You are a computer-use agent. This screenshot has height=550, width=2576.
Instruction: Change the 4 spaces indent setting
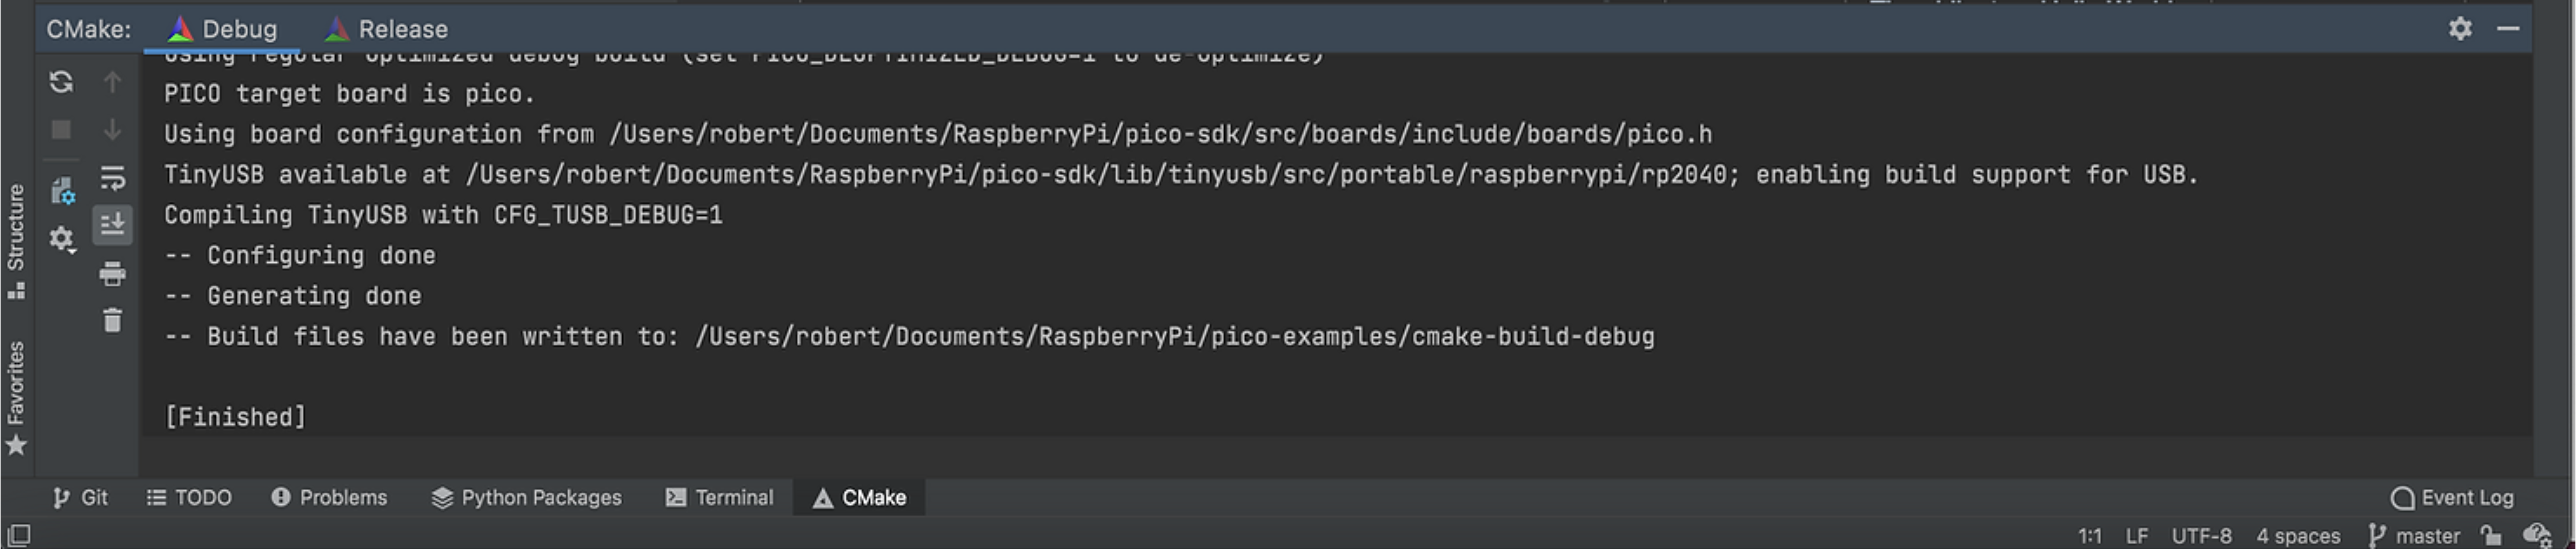tap(2298, 536)
